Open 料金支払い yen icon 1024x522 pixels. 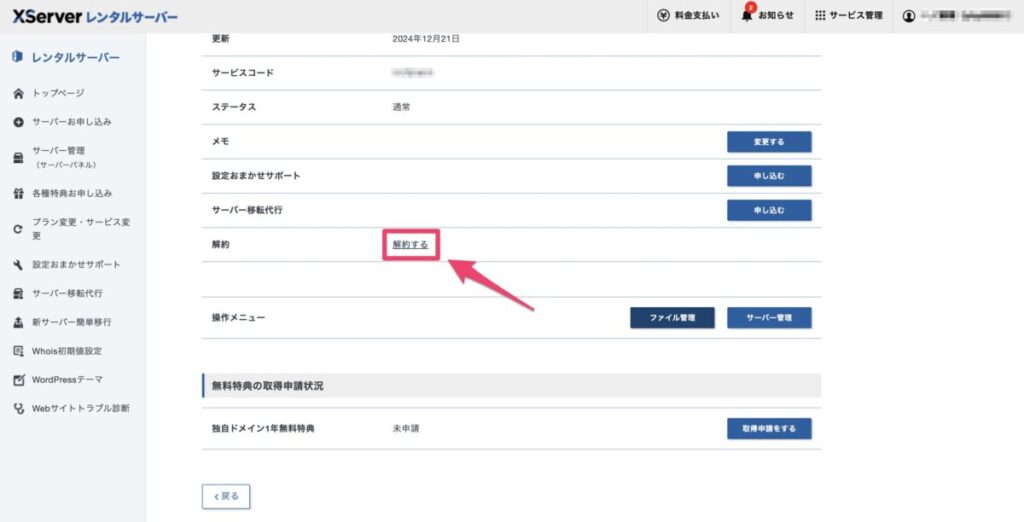tap(663, 16)
